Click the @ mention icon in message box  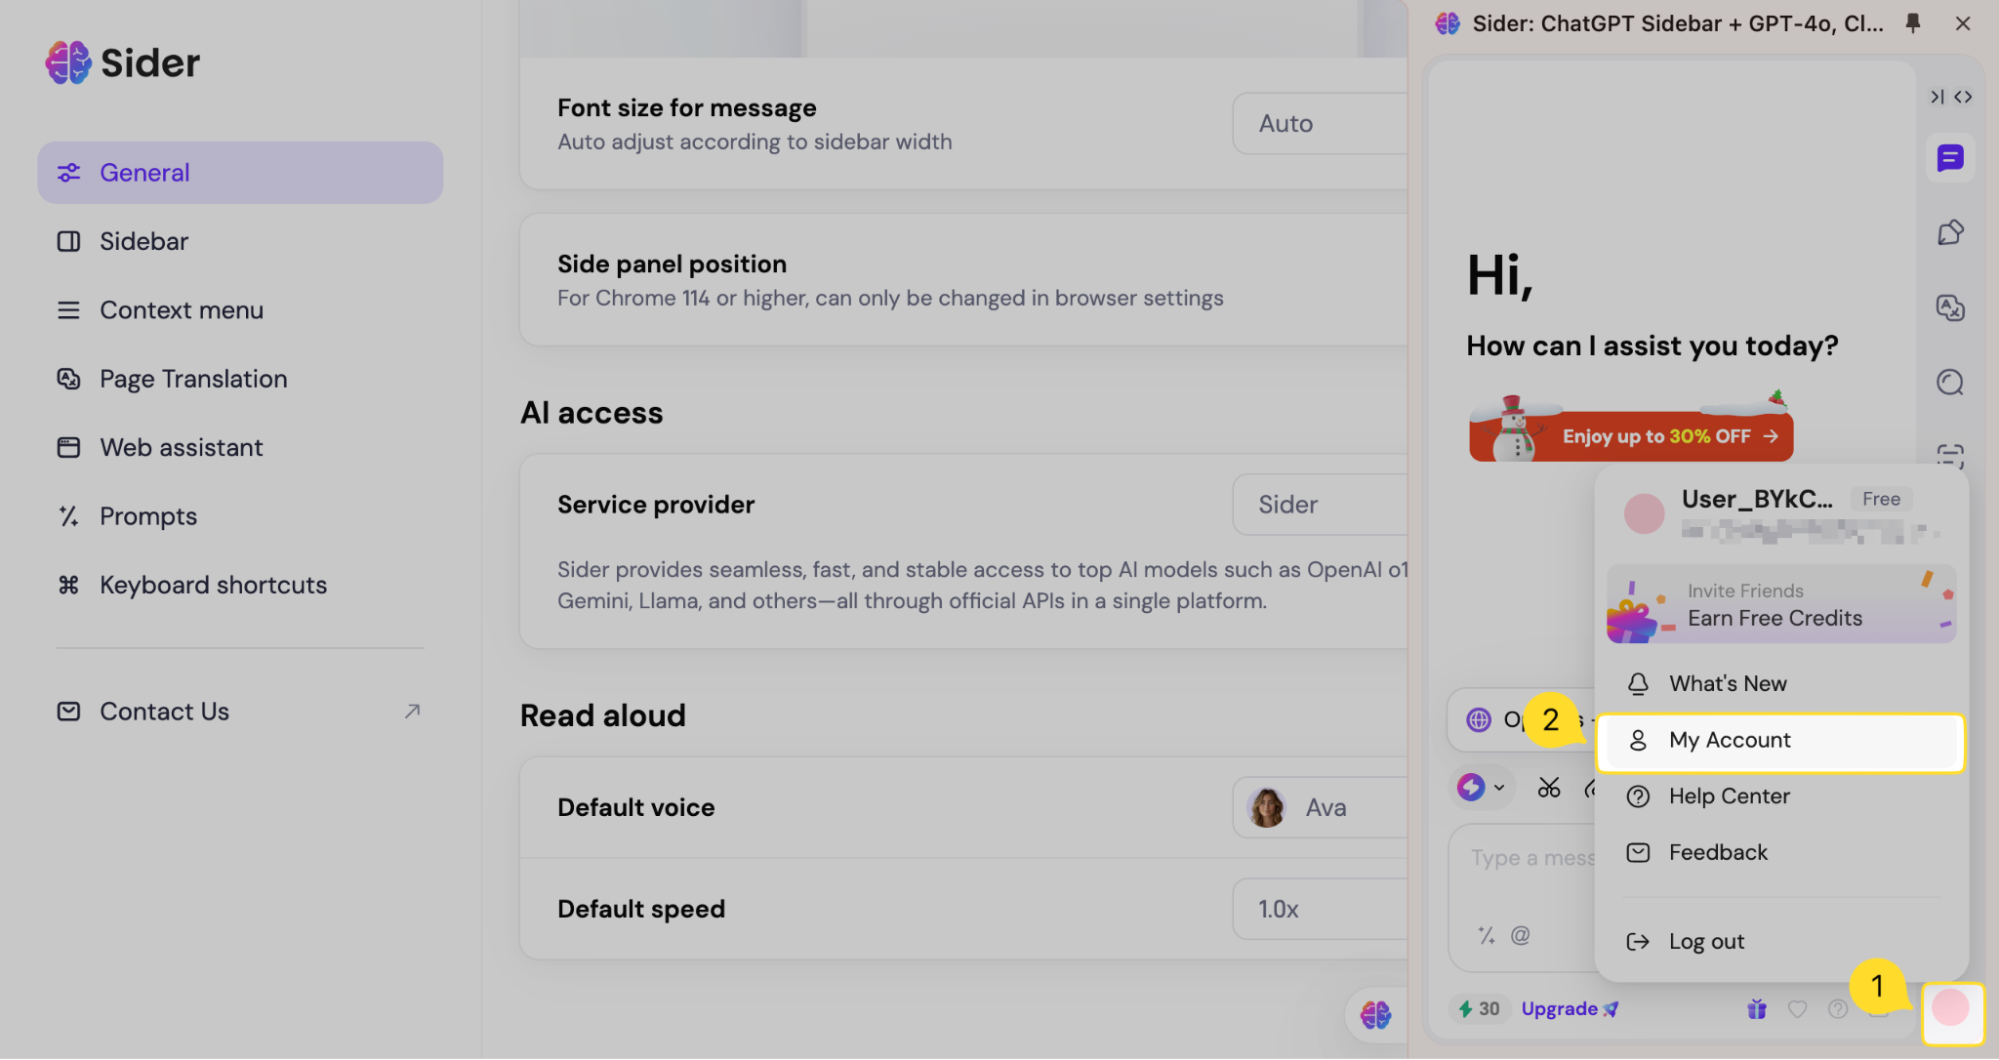[x=1520, y=936]
